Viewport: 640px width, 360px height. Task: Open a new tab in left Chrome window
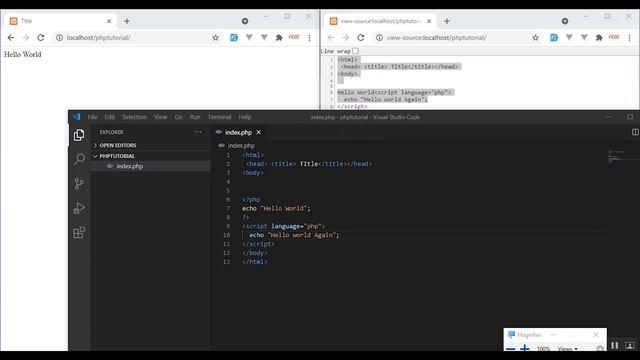coord(127,21)
